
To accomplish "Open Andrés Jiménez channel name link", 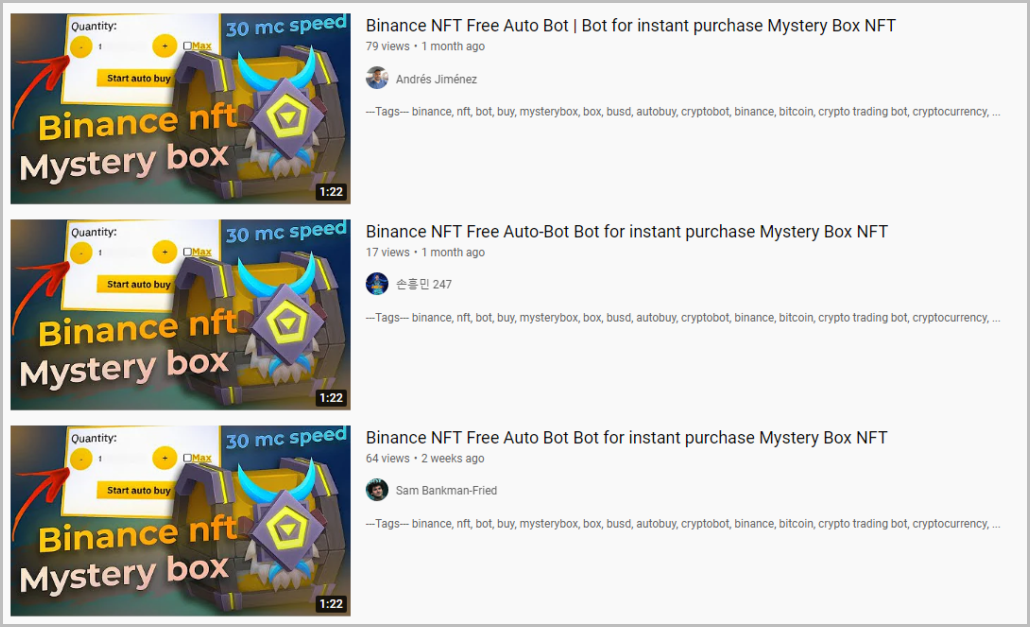I will pos(436,79).
